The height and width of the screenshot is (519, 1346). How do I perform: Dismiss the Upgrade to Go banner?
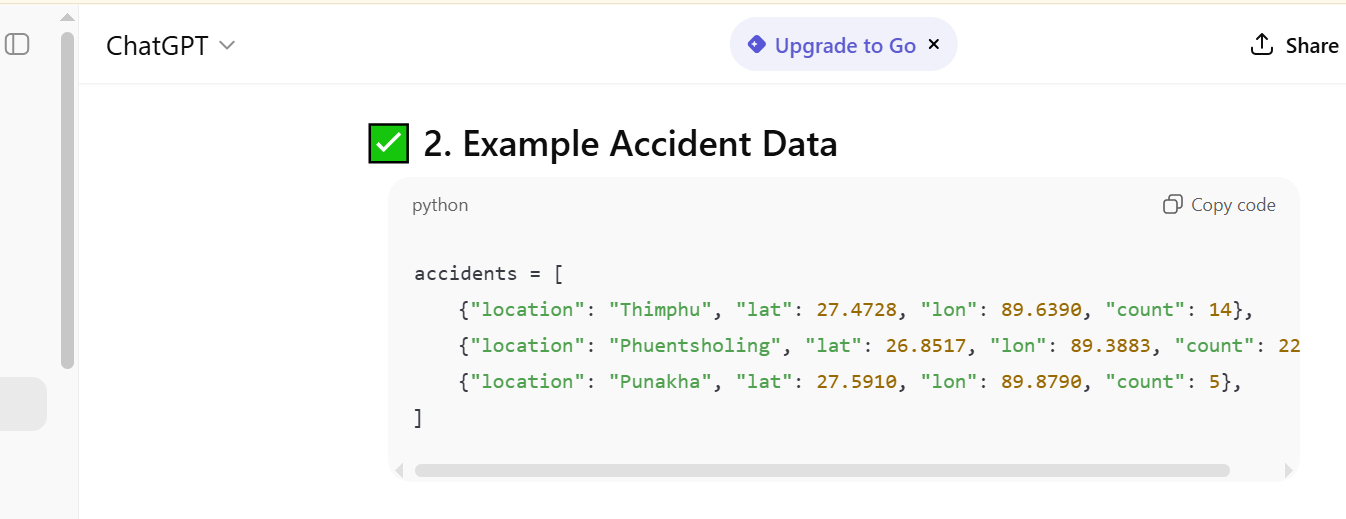[x=934, y=45]
